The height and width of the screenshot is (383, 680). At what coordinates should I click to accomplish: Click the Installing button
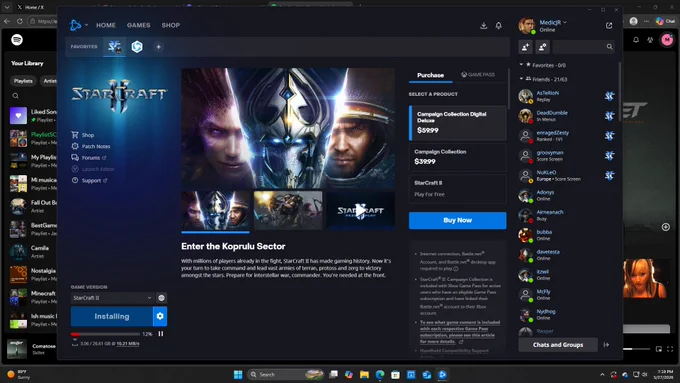tap(112, 316)
